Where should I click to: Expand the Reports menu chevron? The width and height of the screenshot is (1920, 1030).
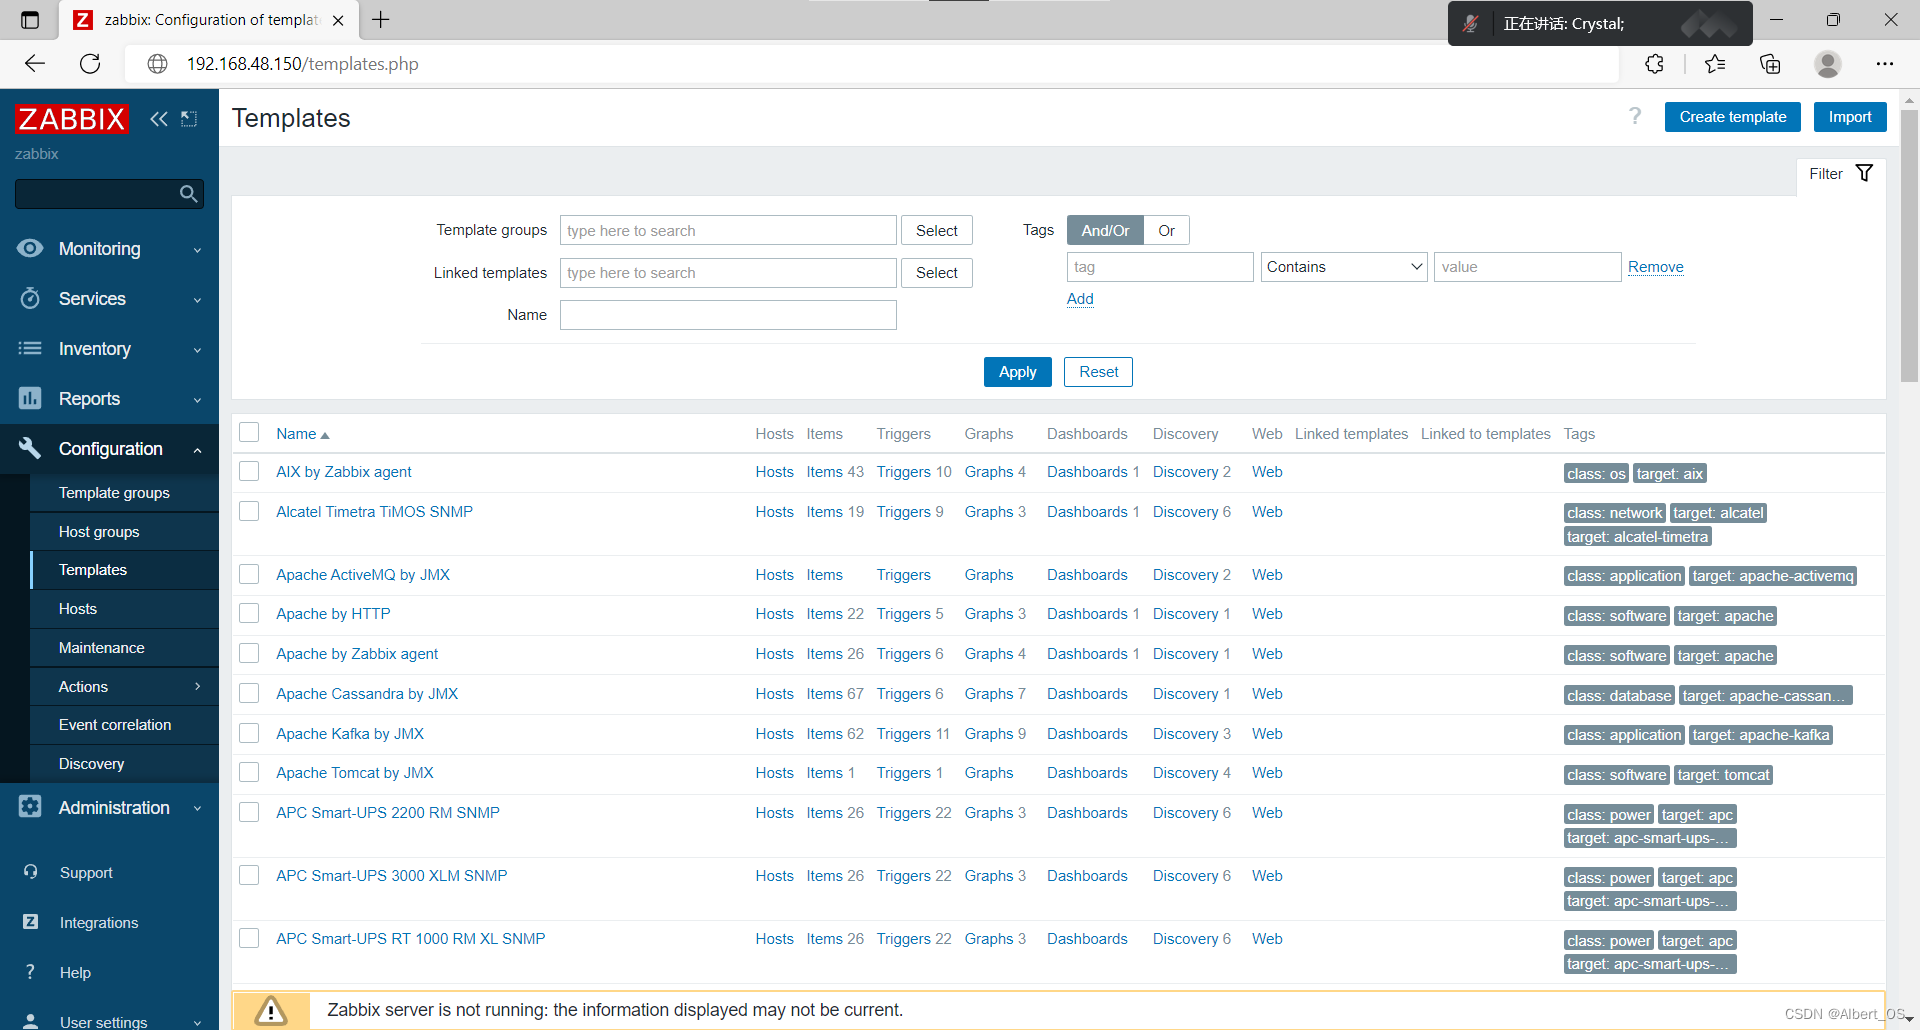tap(197, 400)
